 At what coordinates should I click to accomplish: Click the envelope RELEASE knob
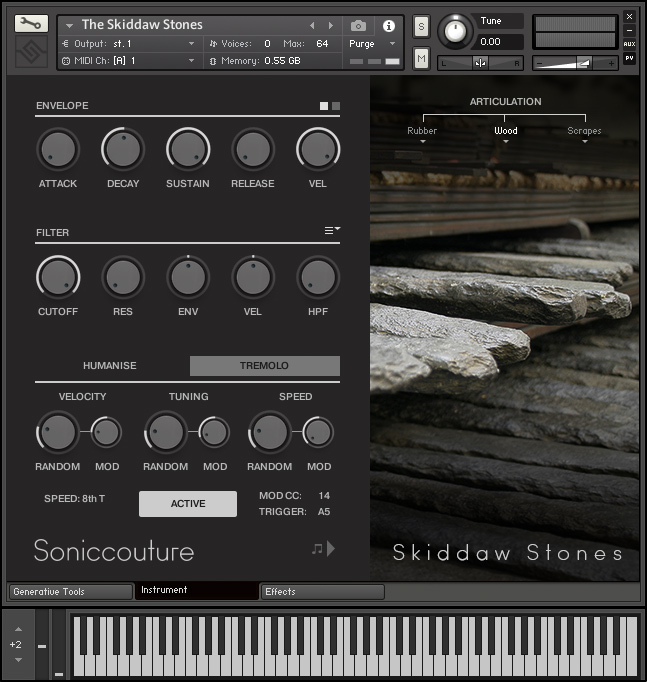pos(253,150)
